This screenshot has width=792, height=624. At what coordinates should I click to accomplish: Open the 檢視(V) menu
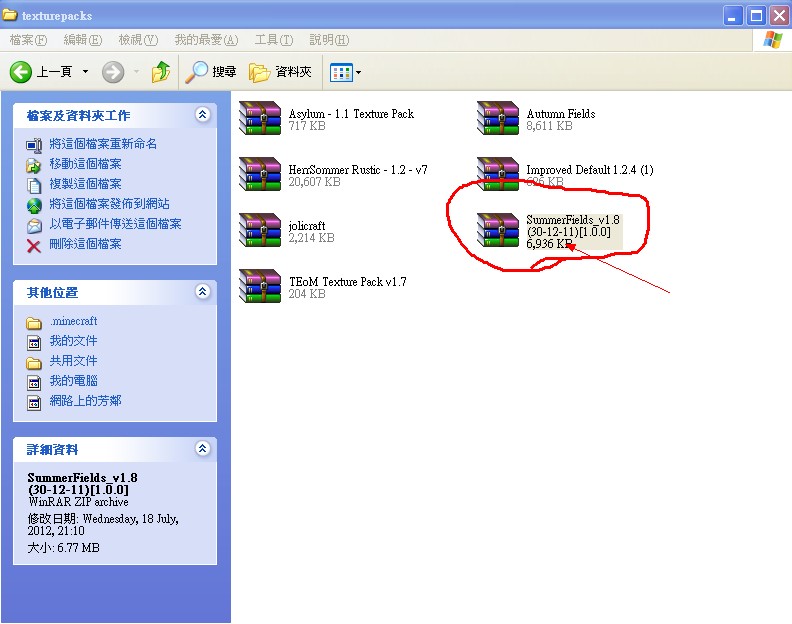(138, 40)
